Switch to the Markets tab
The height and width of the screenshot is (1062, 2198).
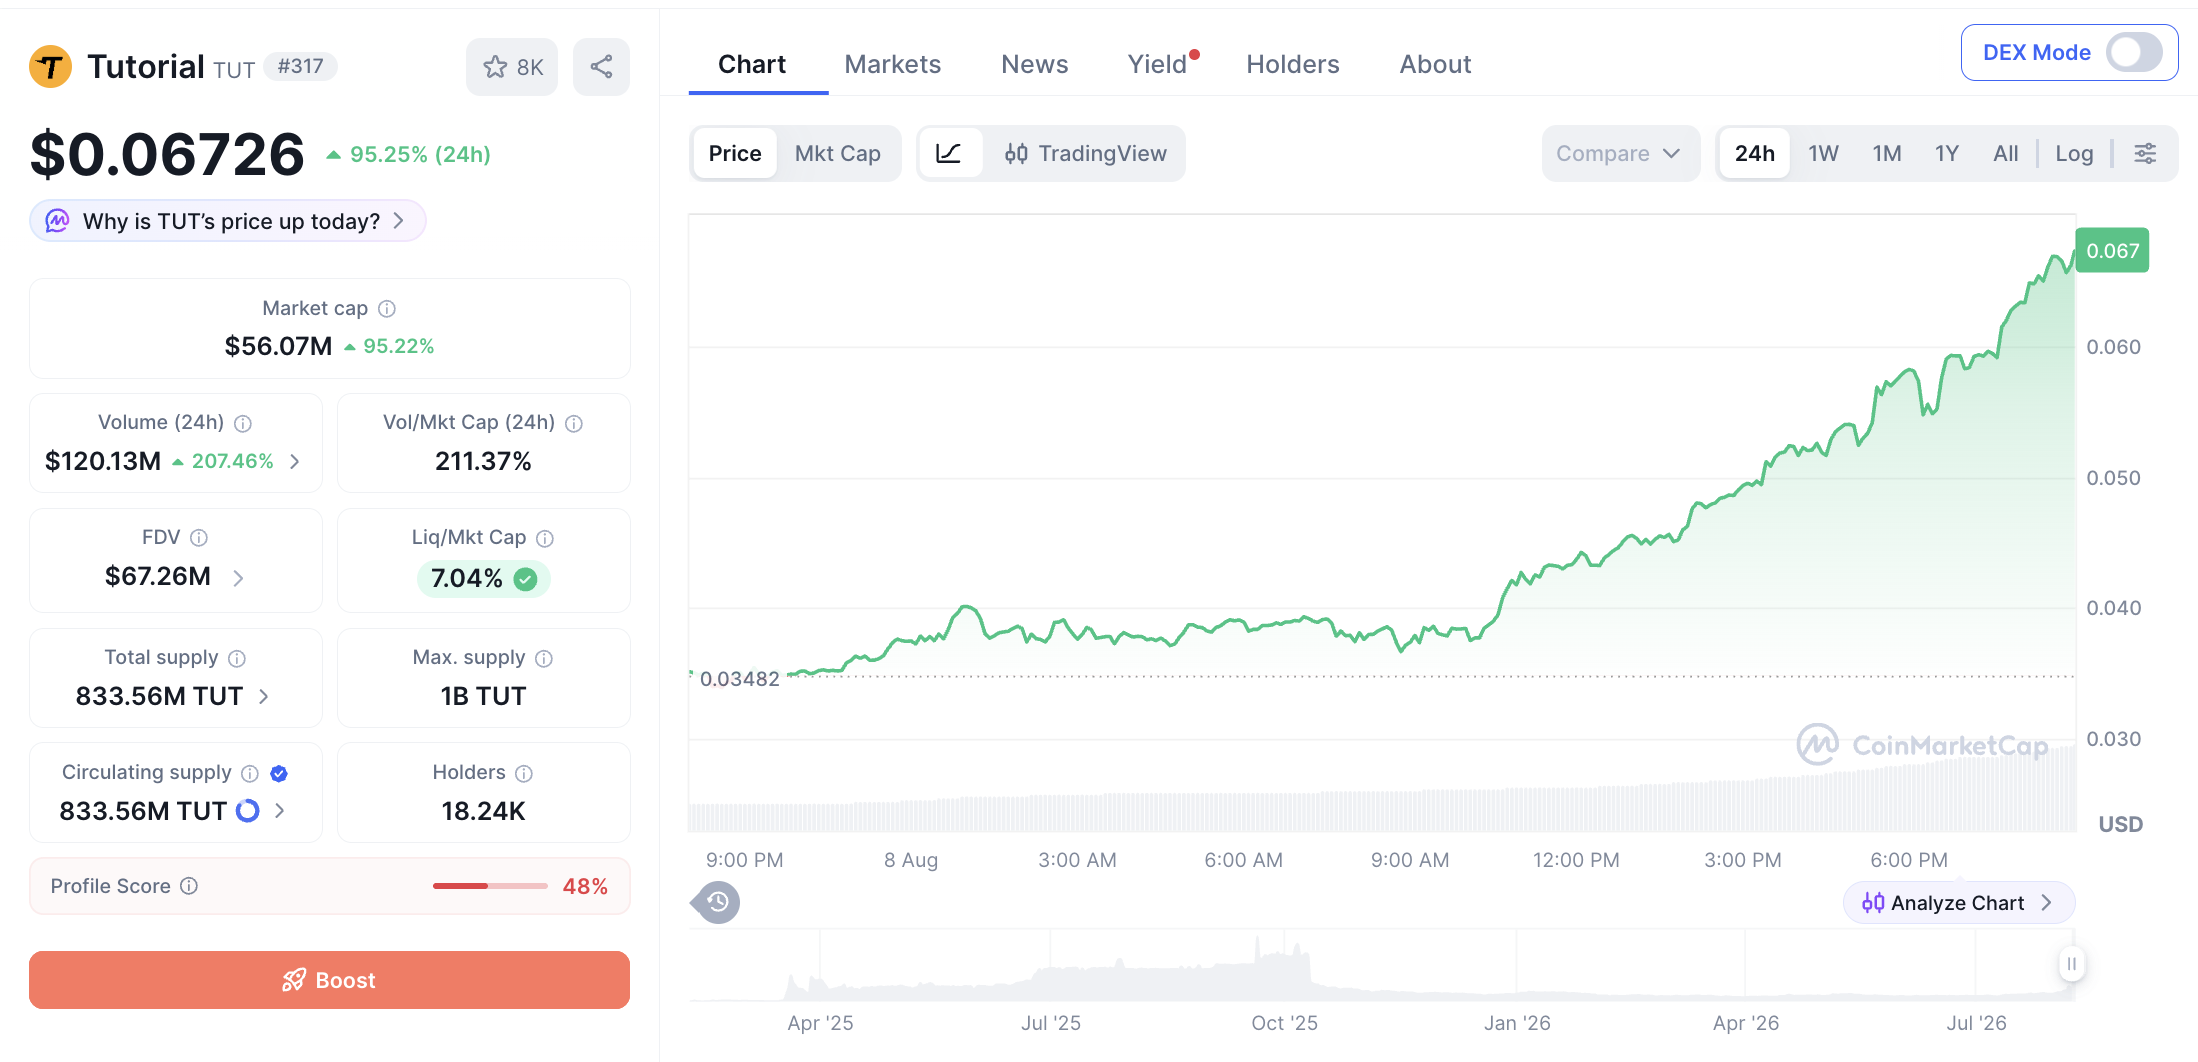(x=892, y=64)
